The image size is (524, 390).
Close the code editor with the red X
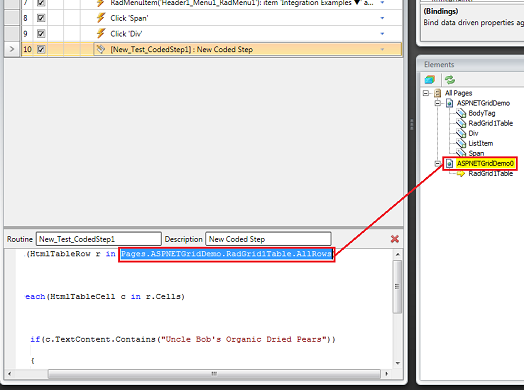click(395, 239)
